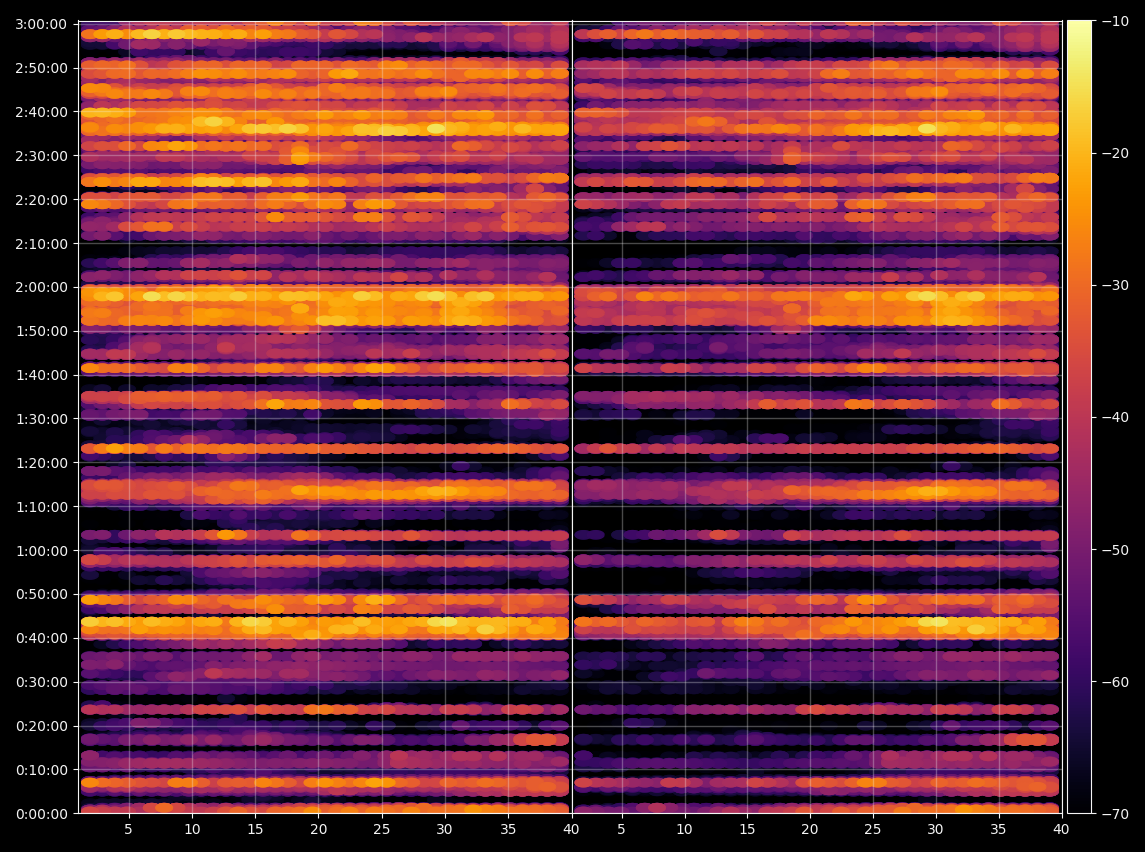Screen dimensions: 1145x852
Task: Click the 1:50:00 y-axis tick label
Action: point(41,331)
